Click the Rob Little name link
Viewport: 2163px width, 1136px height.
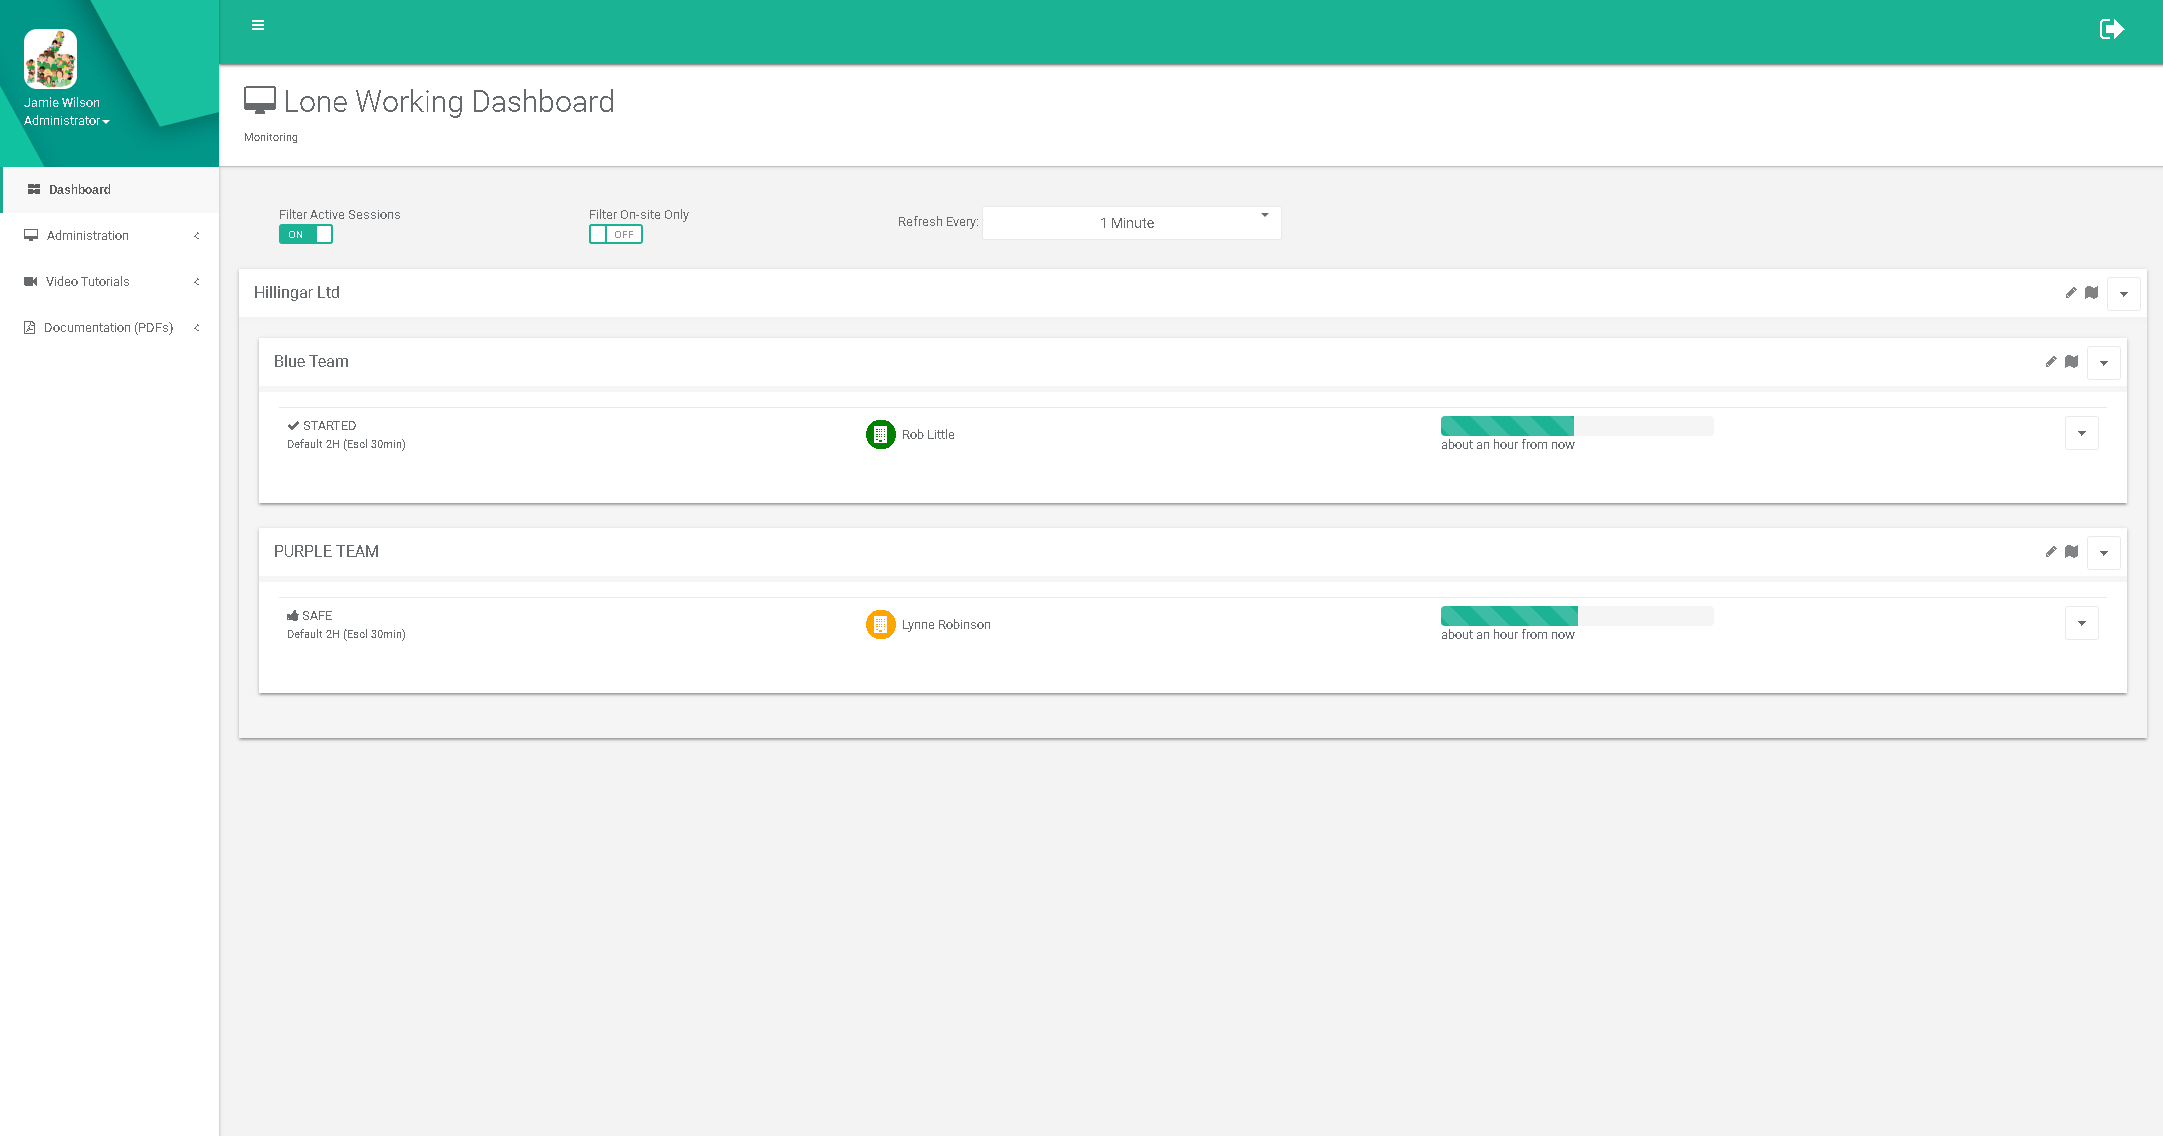(x=928, y=435)
